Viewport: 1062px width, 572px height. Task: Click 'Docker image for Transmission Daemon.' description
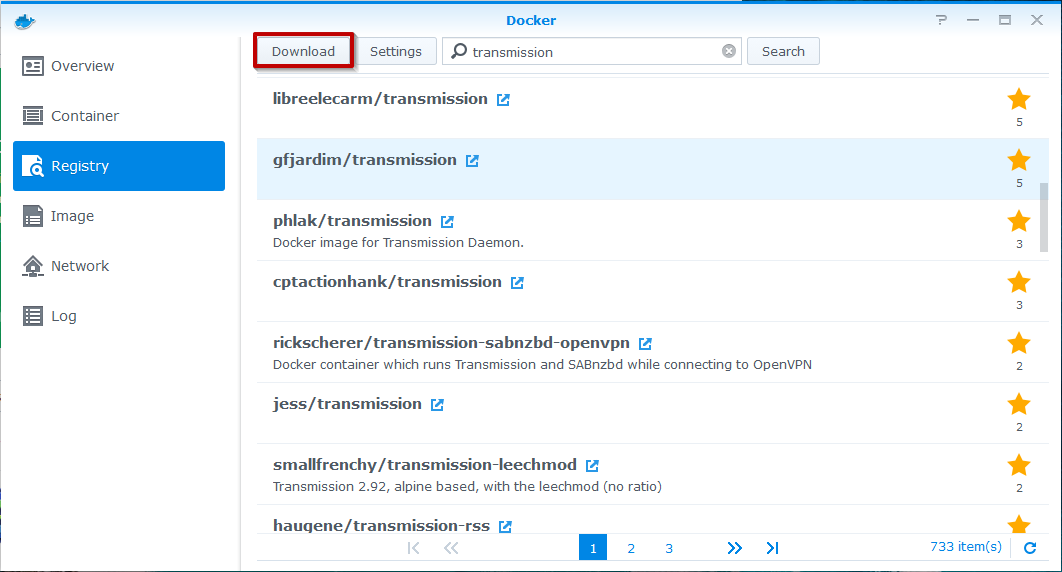(x=398, y=242)
